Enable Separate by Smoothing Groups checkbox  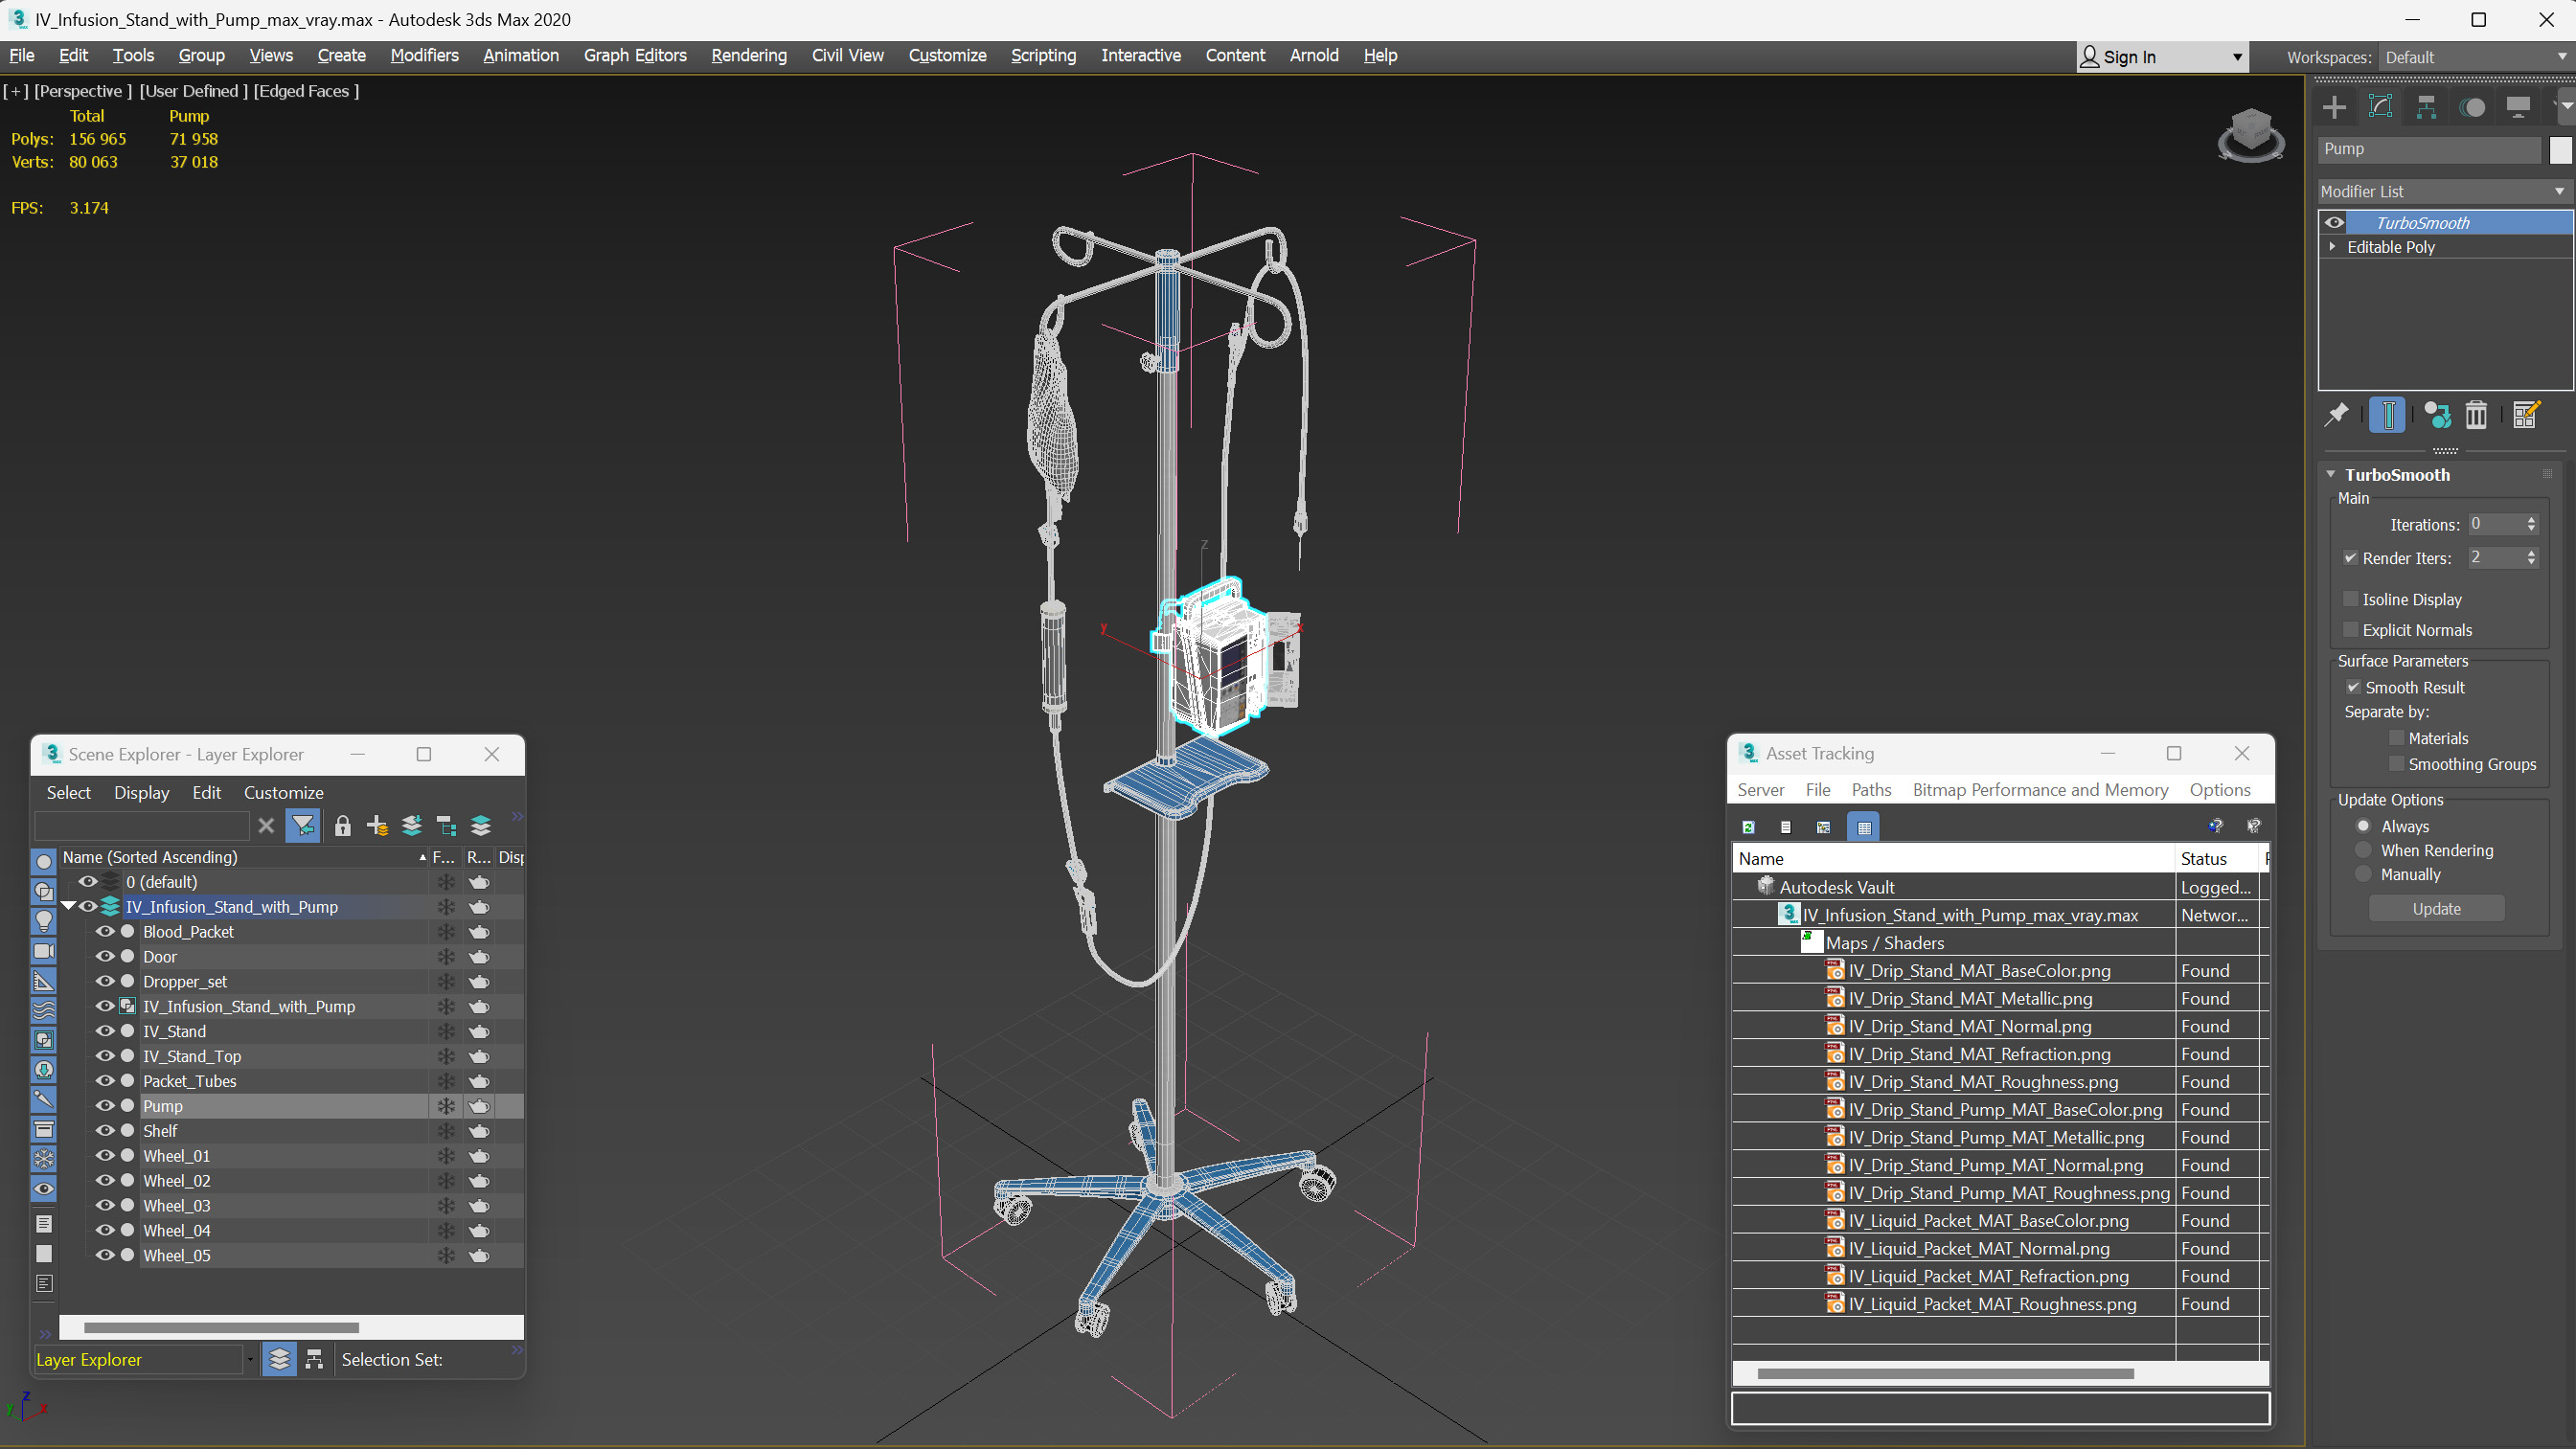pos(2396,764)
